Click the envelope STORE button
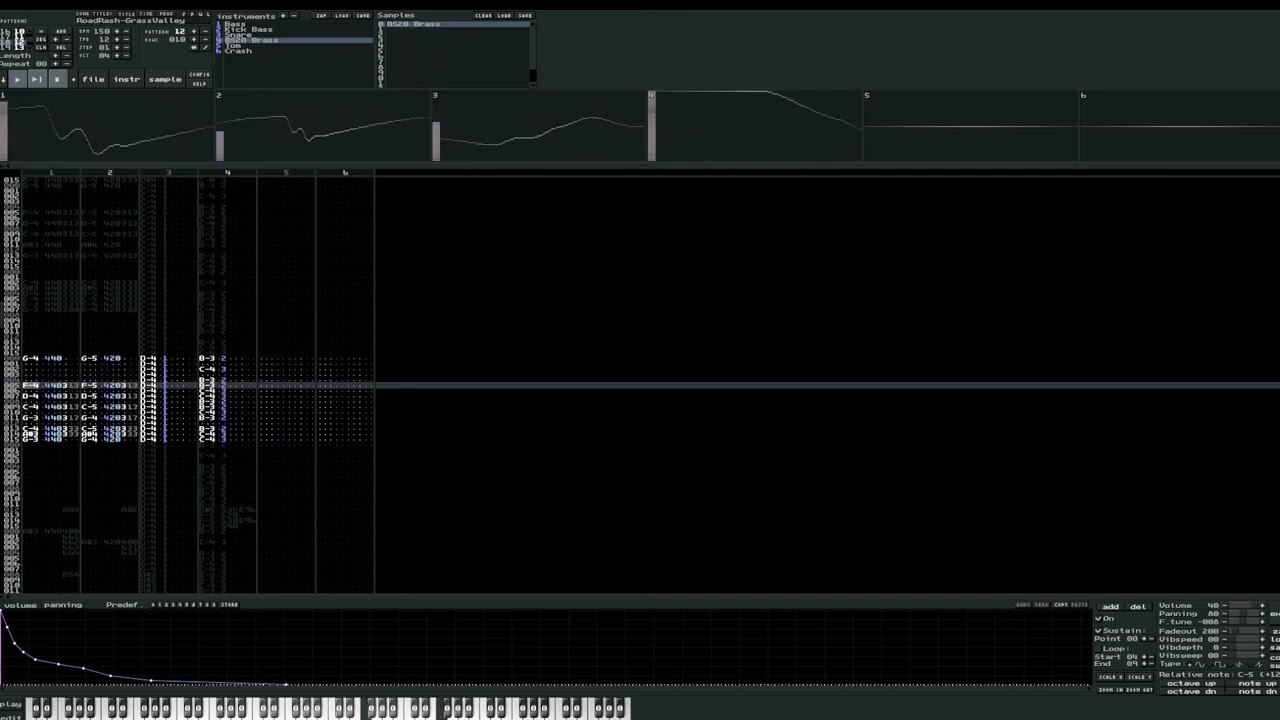The image size is (1280, 720). pos(230,604)
